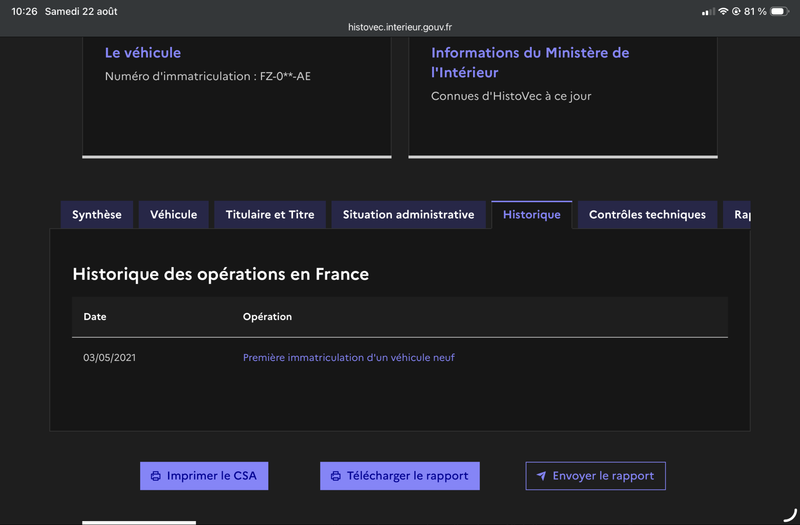Click printer icon in Télécharger le rapport

336,476
